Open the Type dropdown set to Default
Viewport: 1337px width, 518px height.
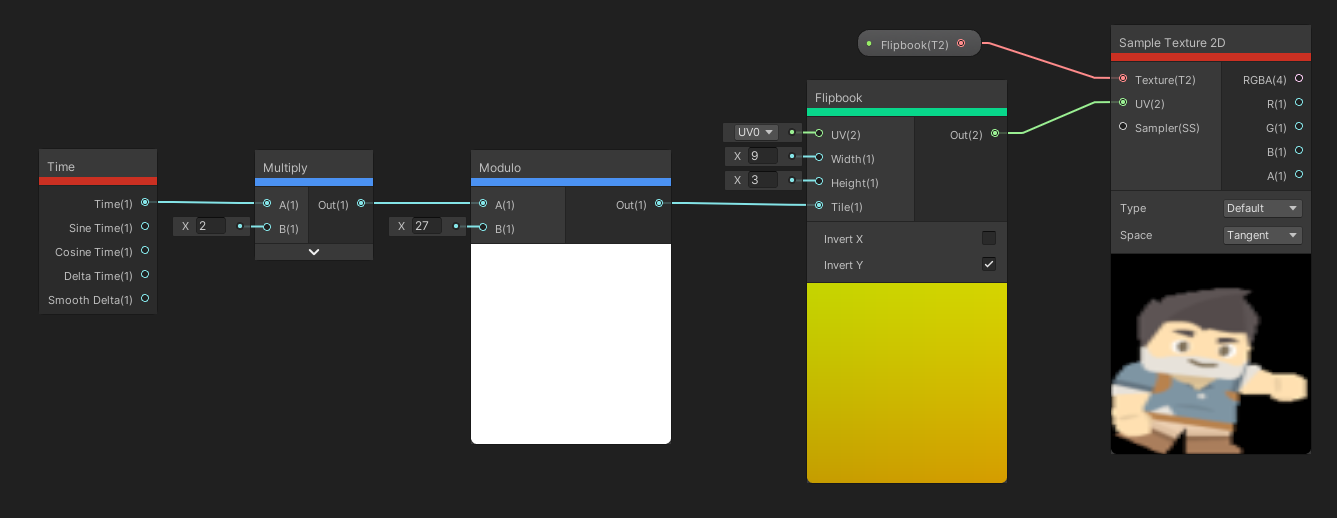coord(1263,208)
